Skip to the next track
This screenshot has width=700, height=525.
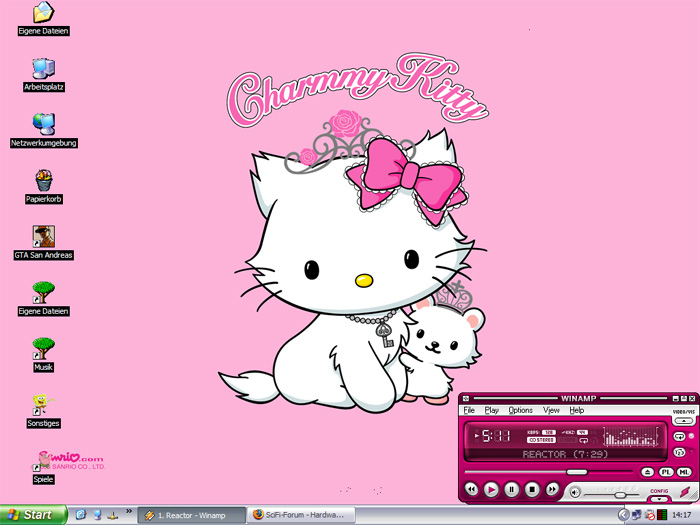pyautogui.click(x=553, y=490)
